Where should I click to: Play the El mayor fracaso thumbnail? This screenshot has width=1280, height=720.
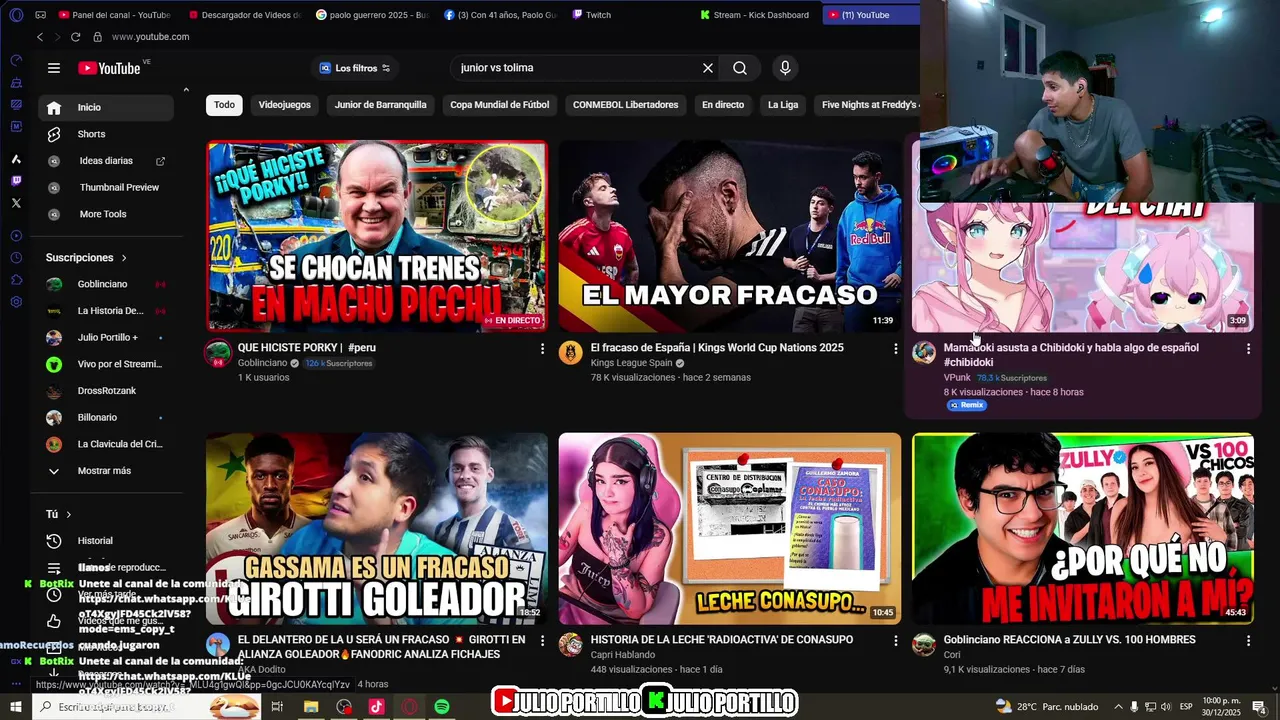[x=730, y=236]
